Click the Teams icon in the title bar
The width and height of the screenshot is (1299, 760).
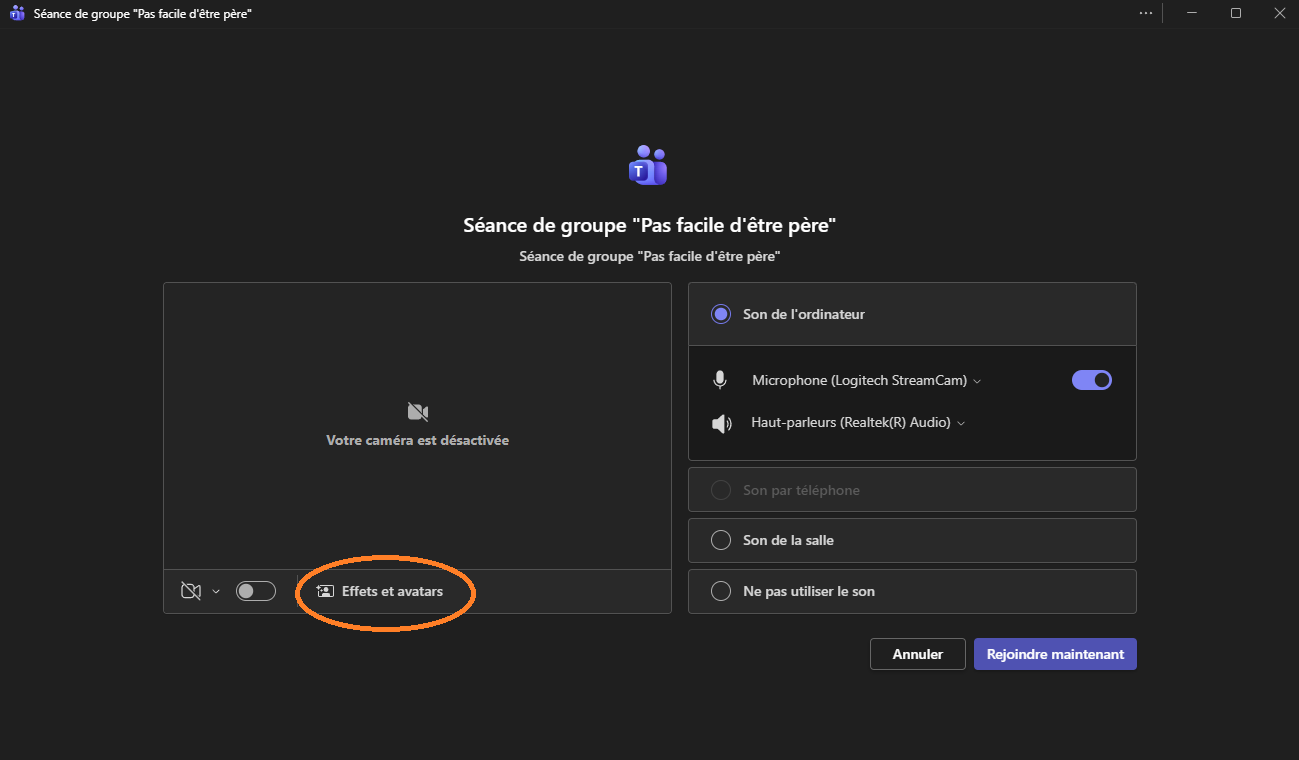[15, 13]
